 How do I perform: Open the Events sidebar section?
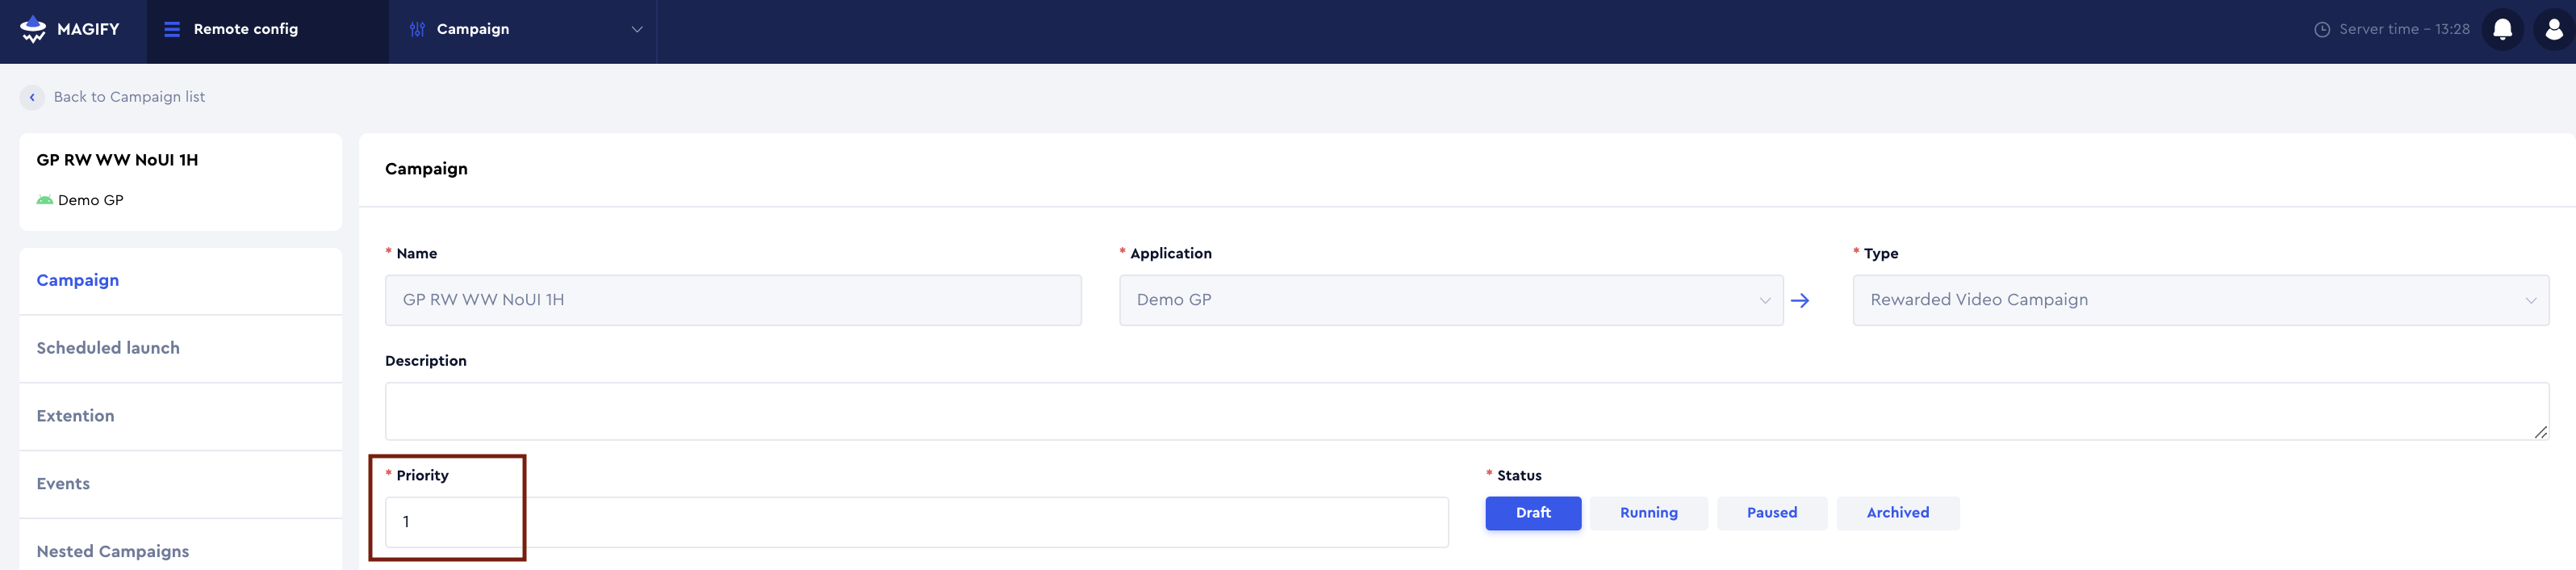coord(63,484)
